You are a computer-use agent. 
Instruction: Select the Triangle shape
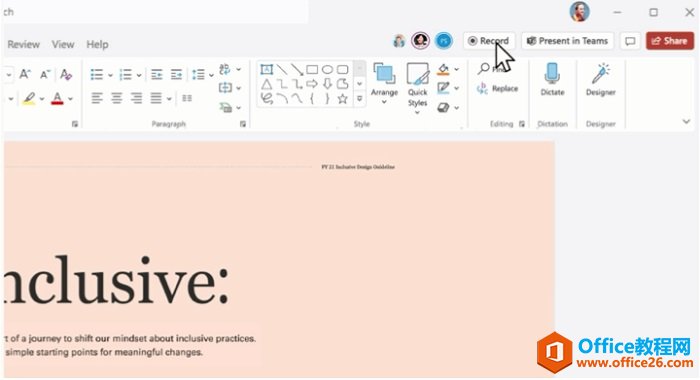pos(267,84)
